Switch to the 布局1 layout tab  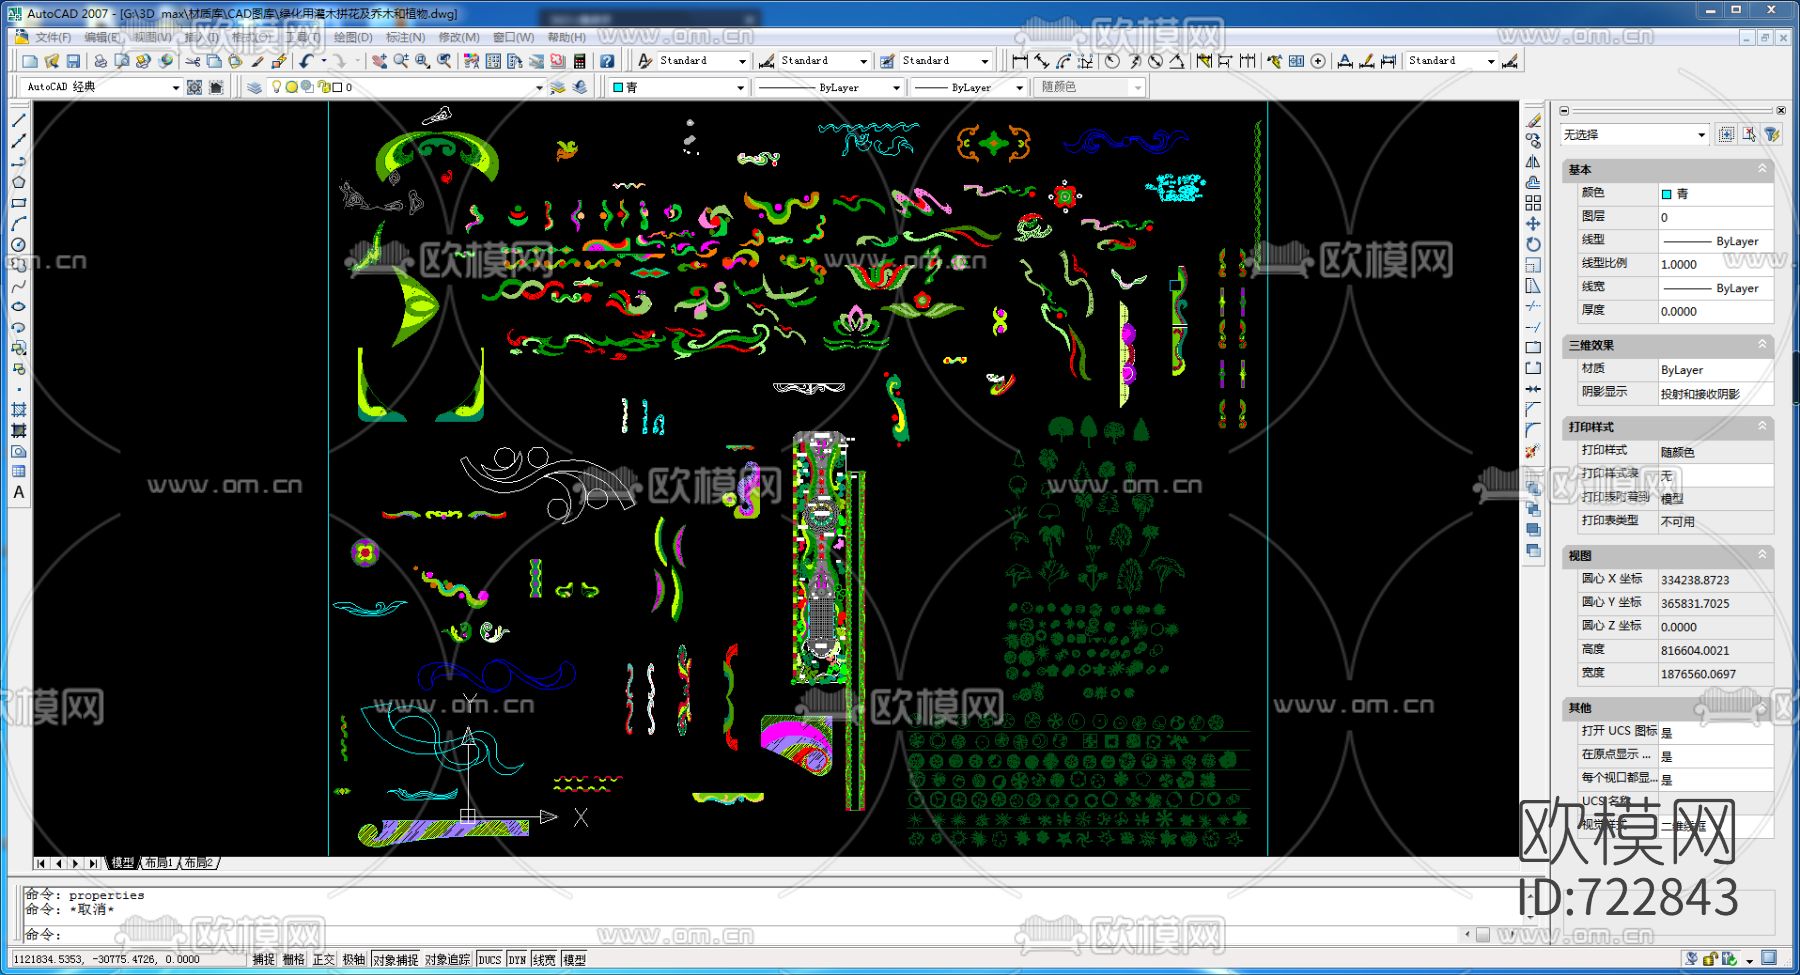[158, 863]
